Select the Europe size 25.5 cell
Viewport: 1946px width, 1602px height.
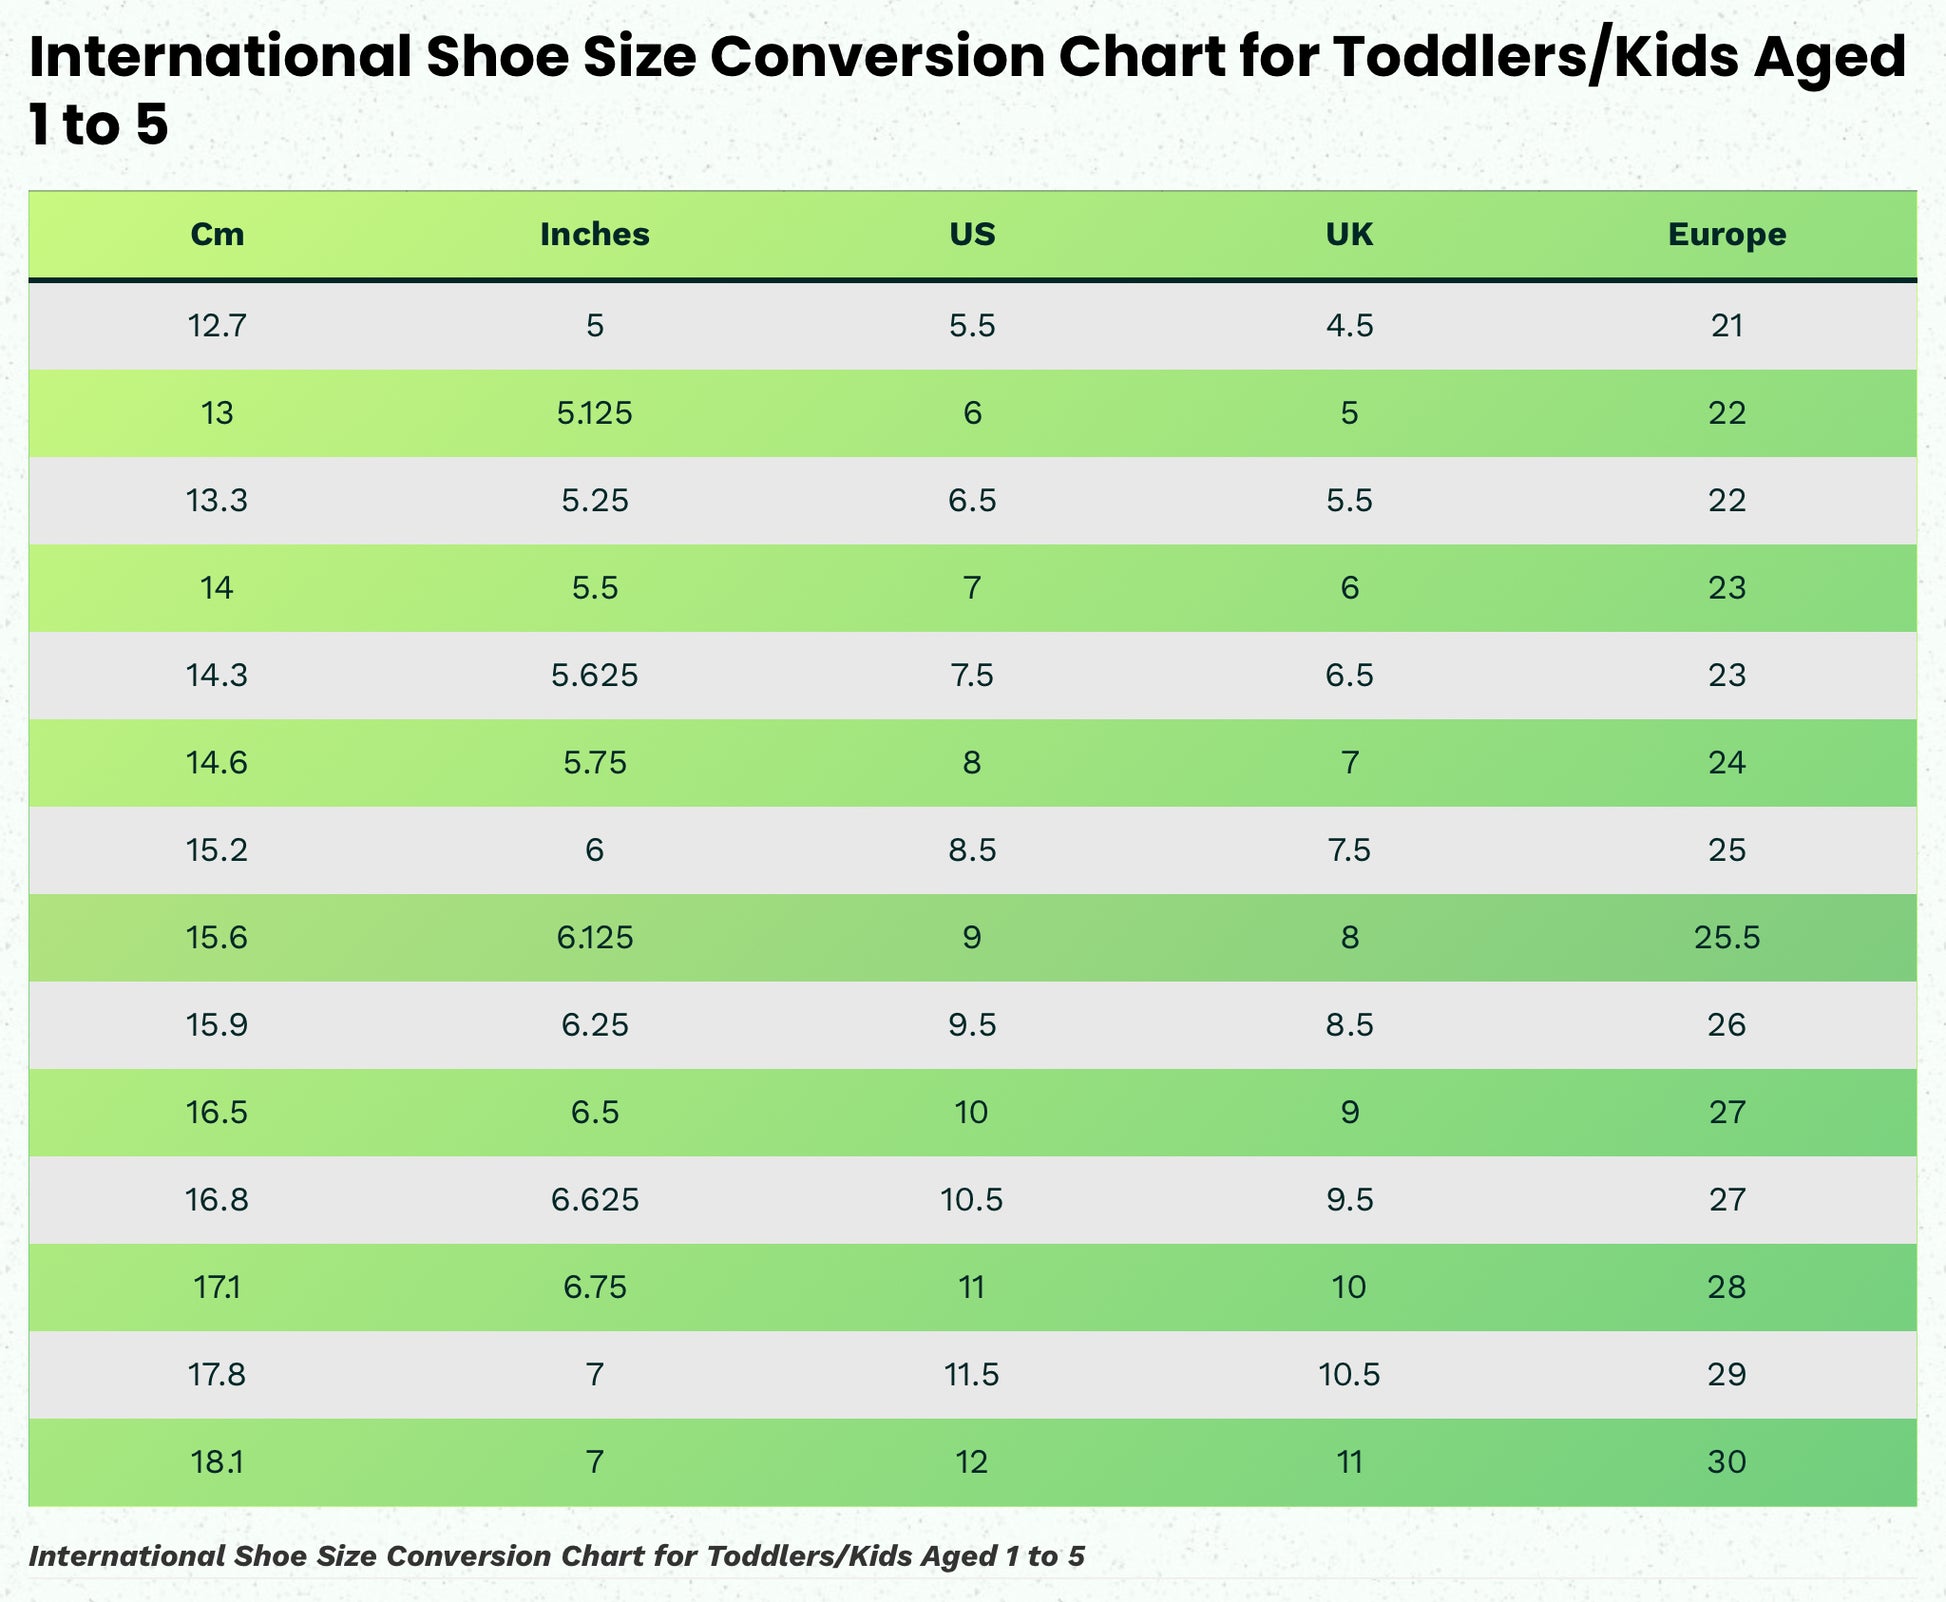(1727, 938)
